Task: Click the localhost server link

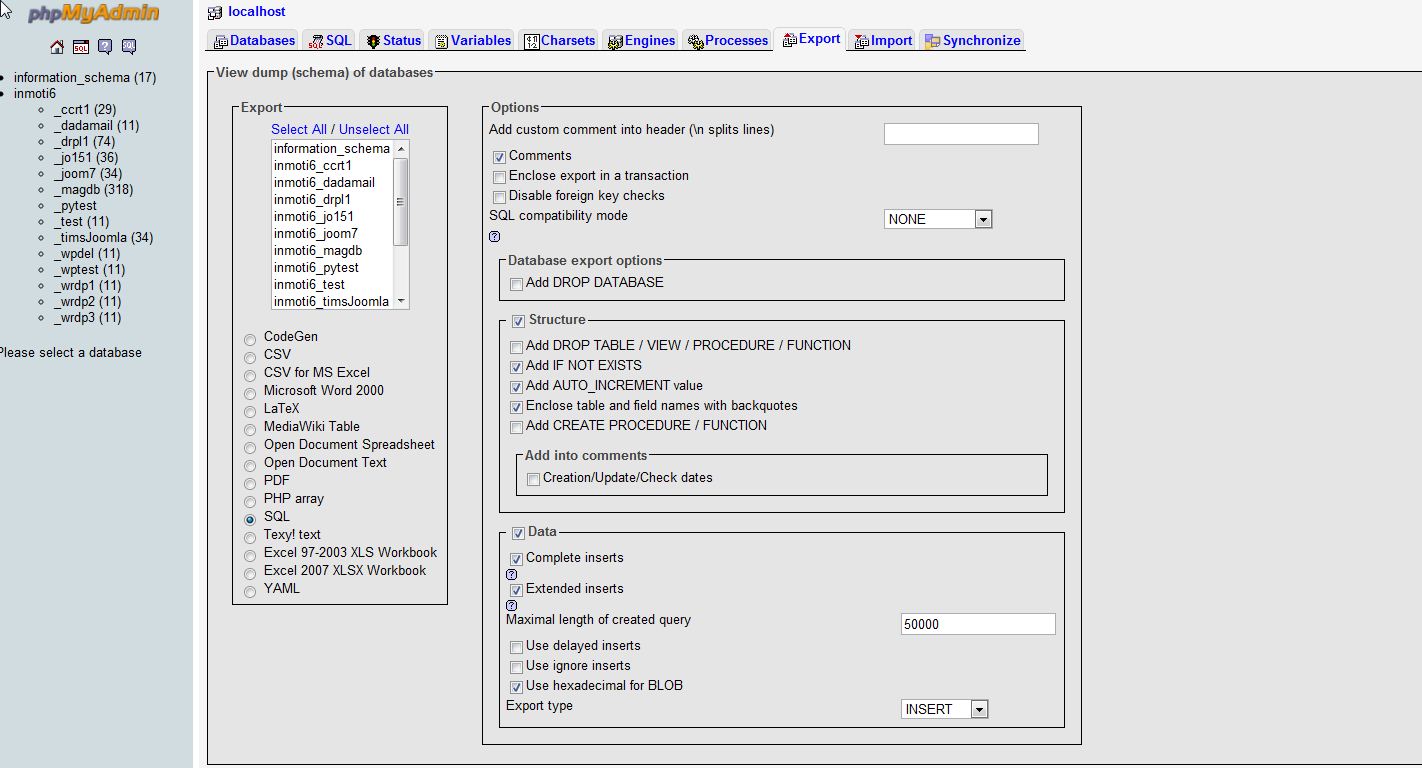Action: (257, 12)
